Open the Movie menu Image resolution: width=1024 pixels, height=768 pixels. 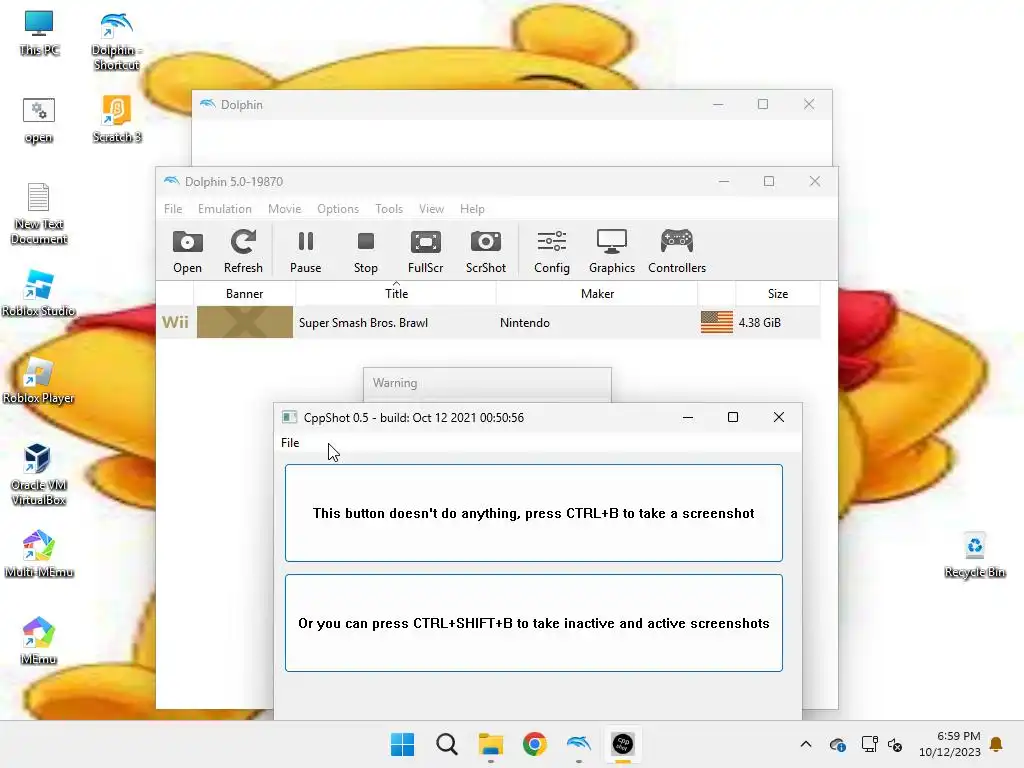pyautogui.click(x=285, y=209)
